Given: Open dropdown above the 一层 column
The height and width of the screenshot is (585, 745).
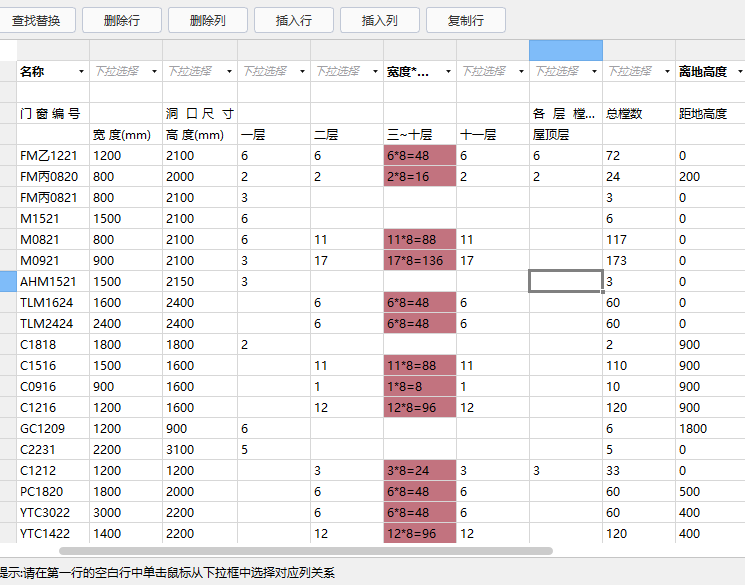Looking at the screenshot, I should point(302,72).
